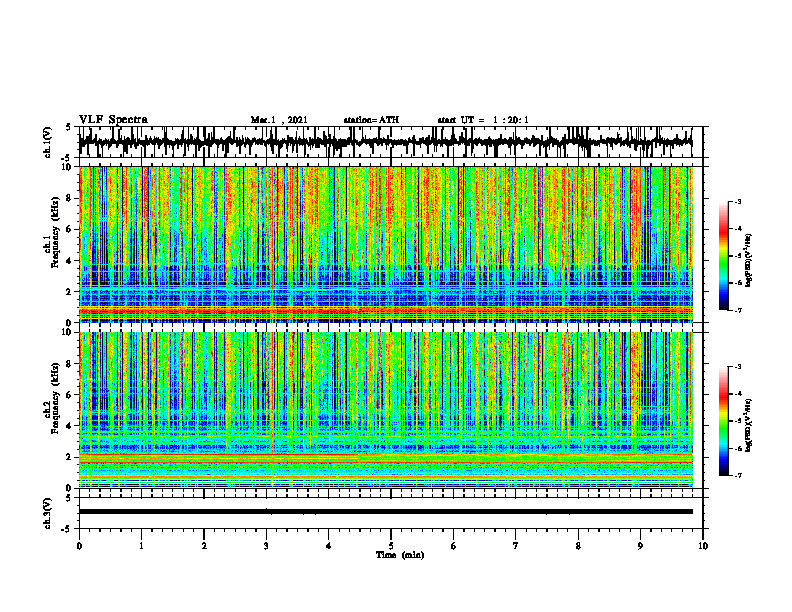Click the 'VLF Spectra' plot title
The width and height of the screenshot is (792, 612).
(113, 120)
